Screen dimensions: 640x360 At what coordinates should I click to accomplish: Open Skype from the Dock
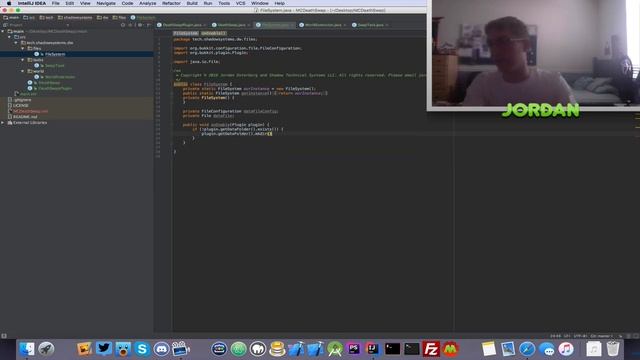tap(142, 349)
